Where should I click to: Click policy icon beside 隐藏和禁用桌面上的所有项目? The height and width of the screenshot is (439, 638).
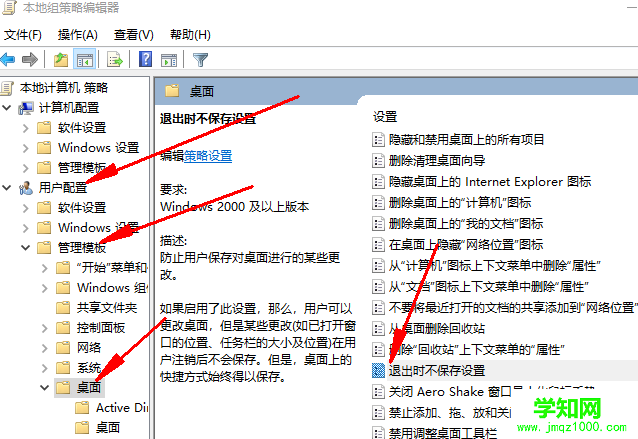378,140
